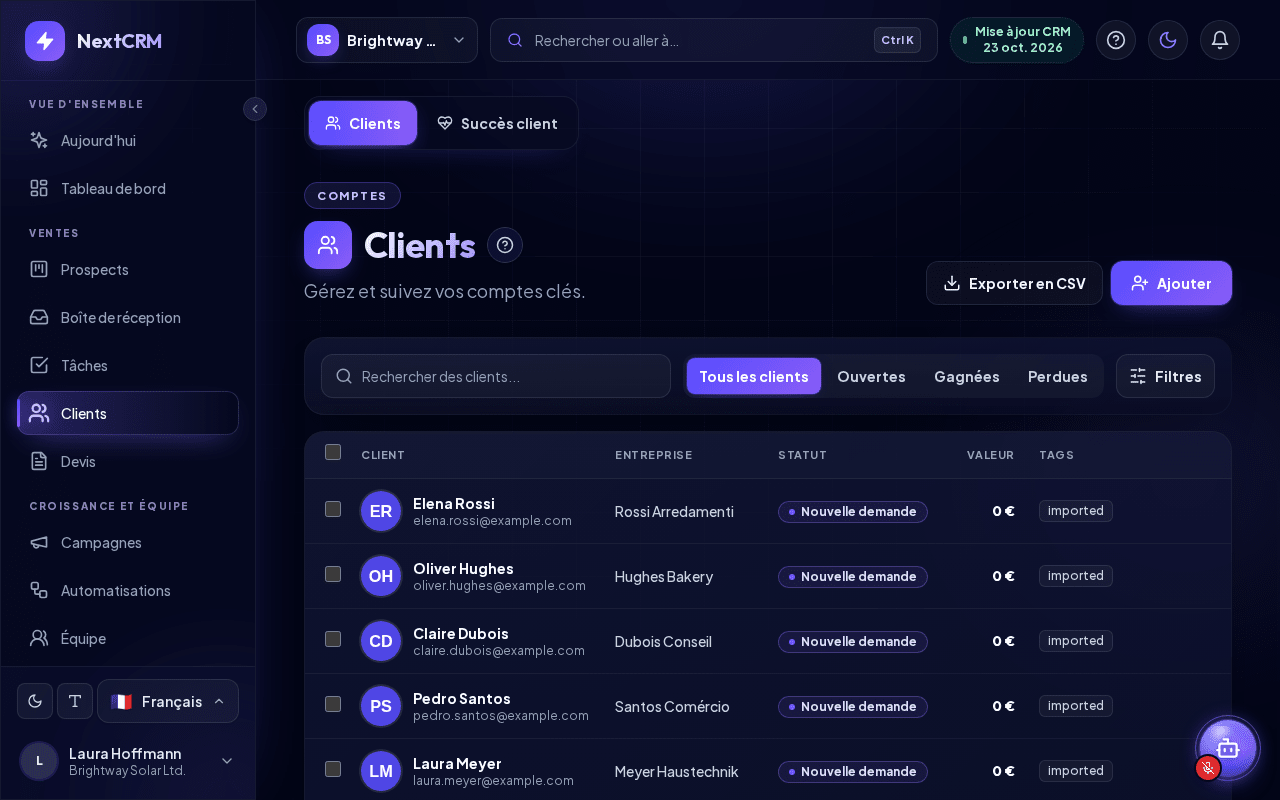Open Automatisations in sidebar

[128, 590]
